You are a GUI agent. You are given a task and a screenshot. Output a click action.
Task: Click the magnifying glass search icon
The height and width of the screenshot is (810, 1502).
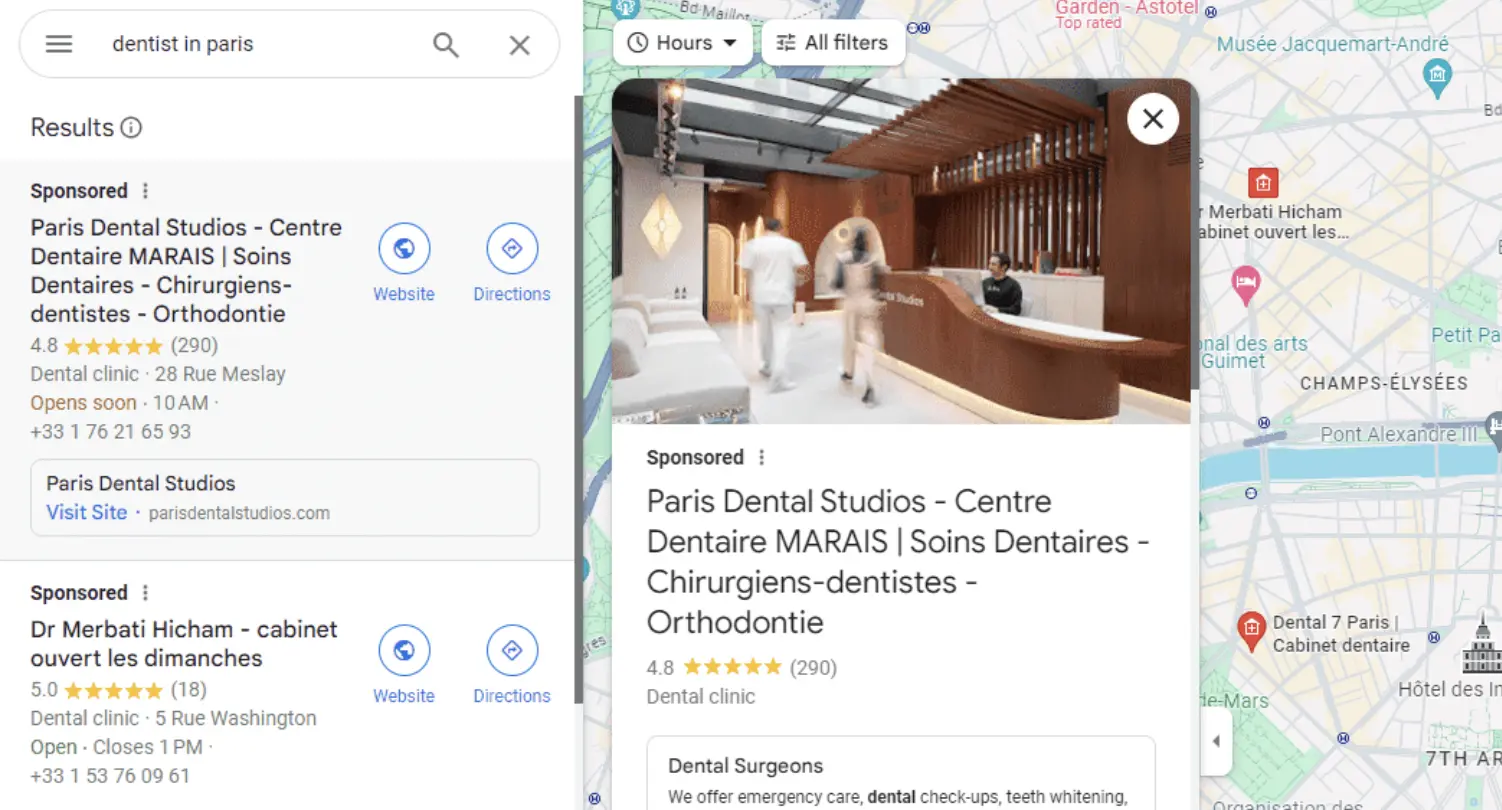(x=446, y=44)
